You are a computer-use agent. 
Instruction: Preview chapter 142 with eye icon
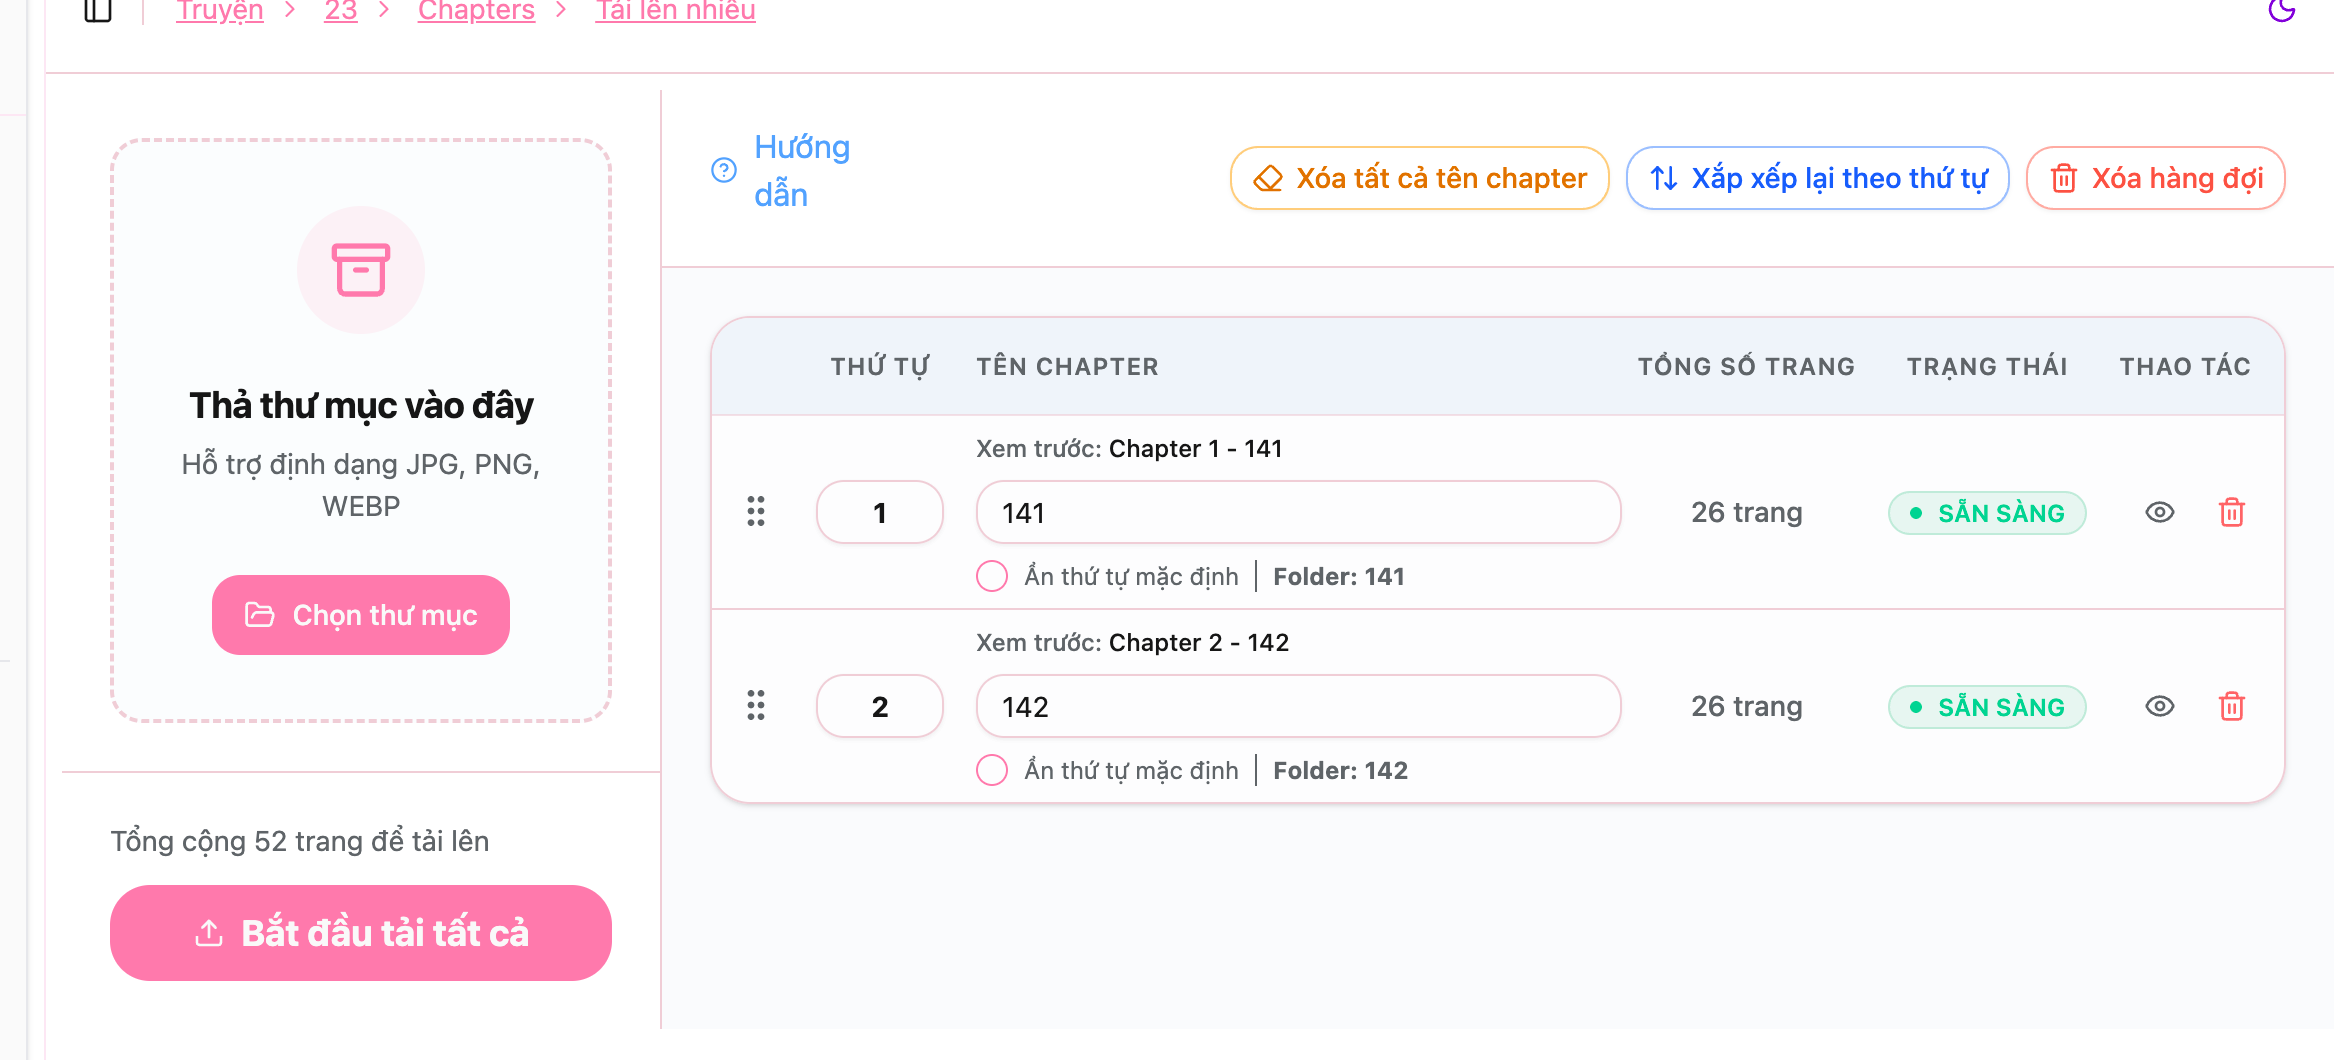(x=2159, y=707)
